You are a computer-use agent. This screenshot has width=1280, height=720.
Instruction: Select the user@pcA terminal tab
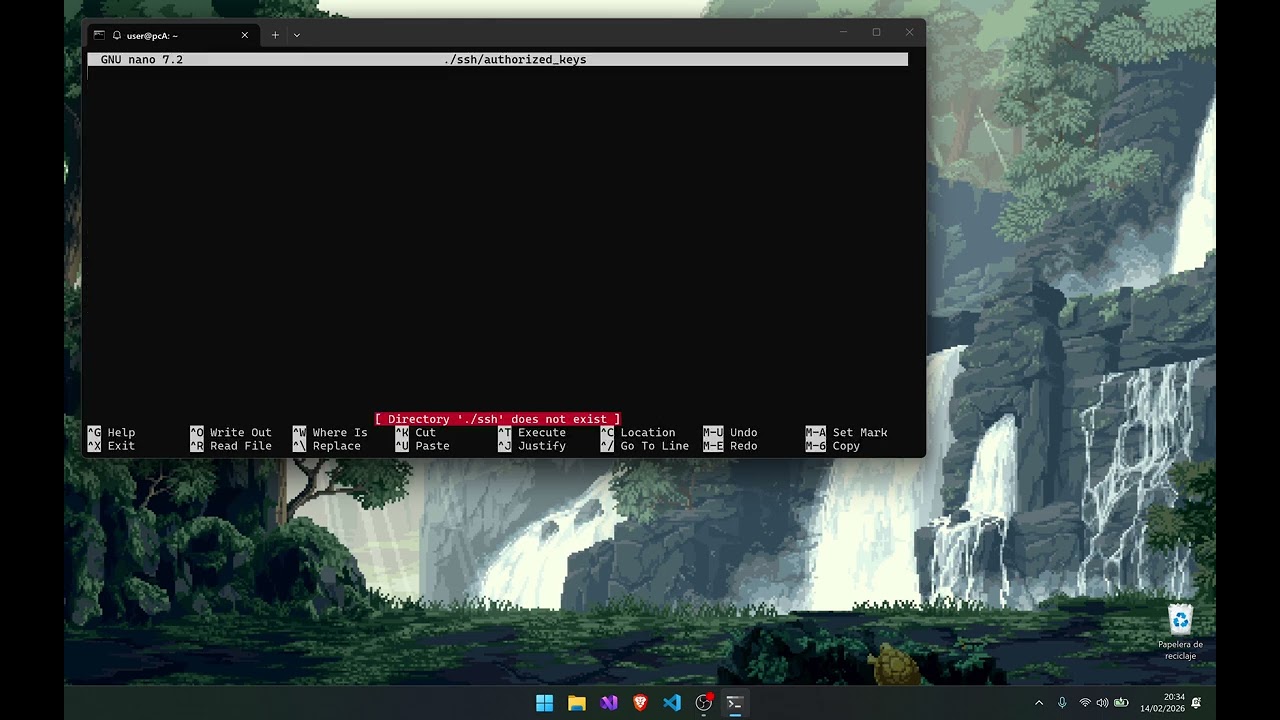pos(172,35)
